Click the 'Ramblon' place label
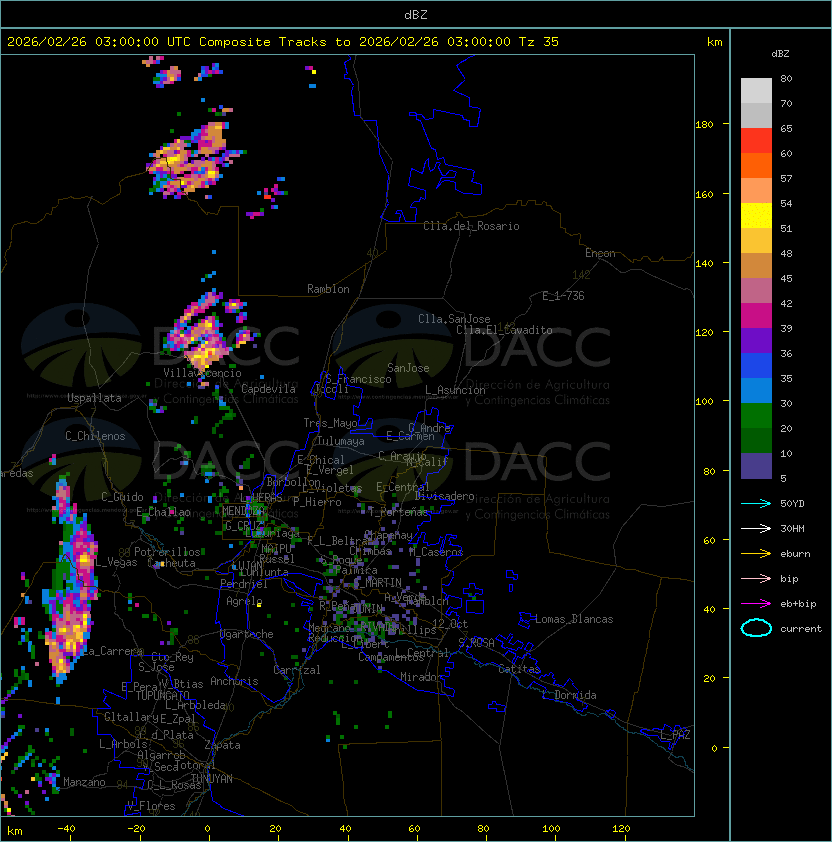 [x=328, y=289]
